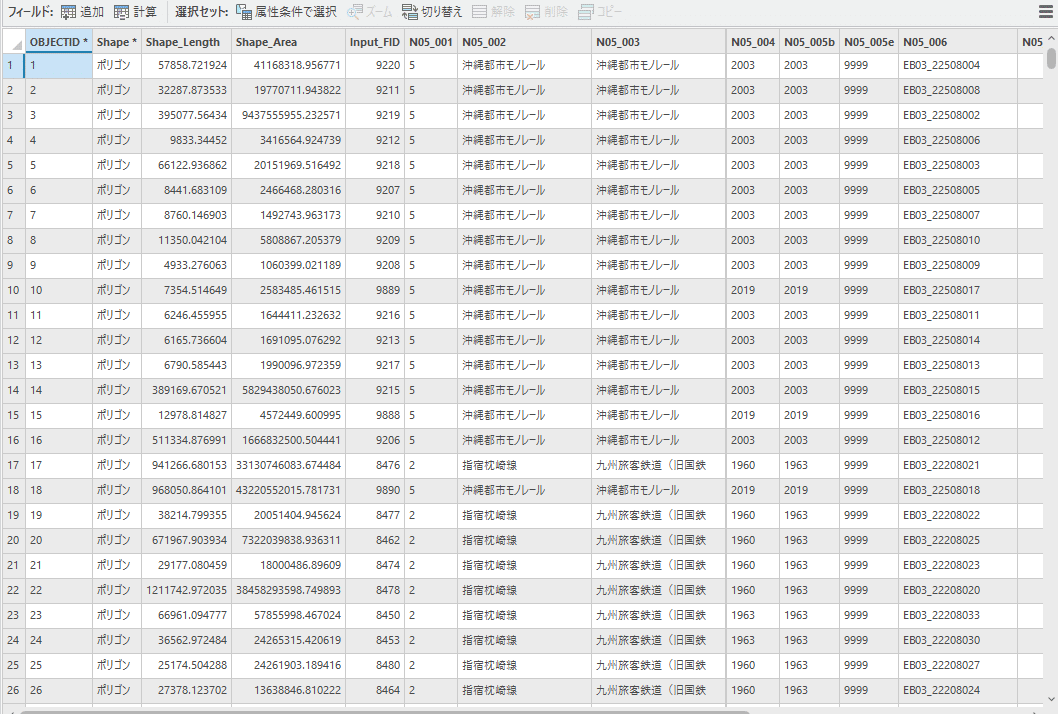Click 切り替え (Switch selection) icon
The height and width of the screenshot is (714, 1058).
coord(410,11)
